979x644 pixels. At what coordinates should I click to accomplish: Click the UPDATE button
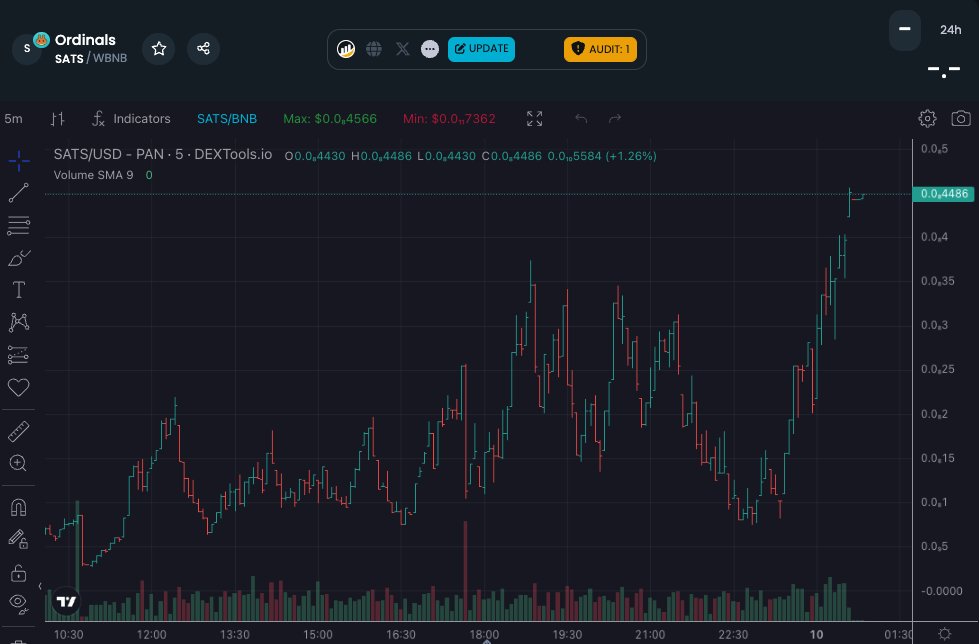tap(481, 49)
